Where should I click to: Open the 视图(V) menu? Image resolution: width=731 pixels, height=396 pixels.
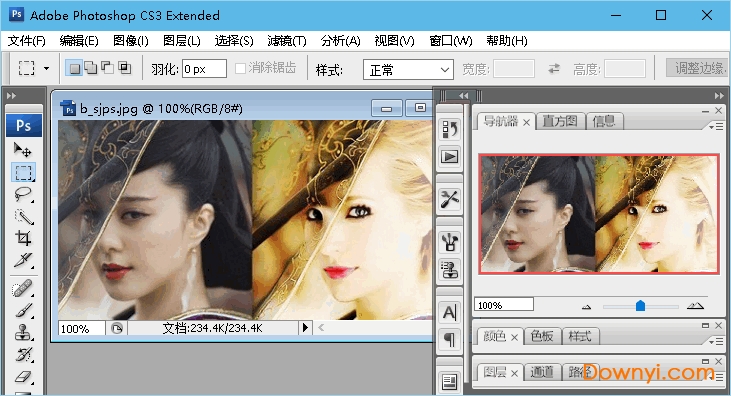click(394, 41)
